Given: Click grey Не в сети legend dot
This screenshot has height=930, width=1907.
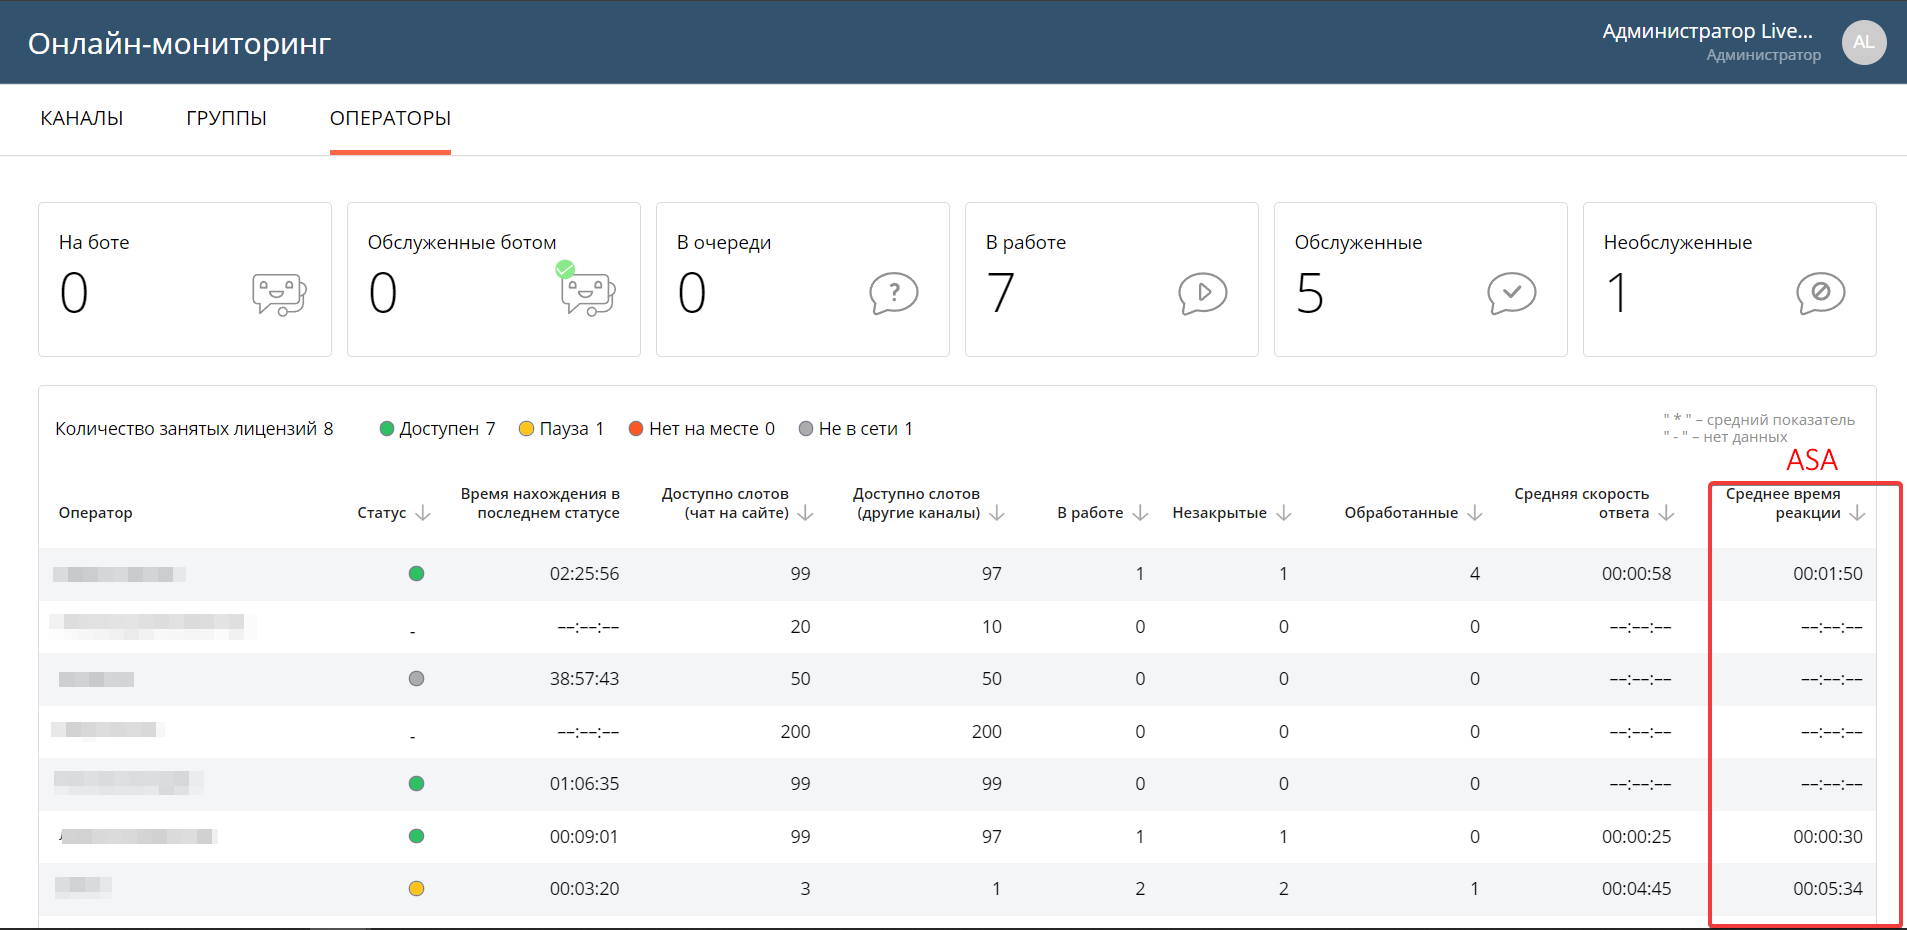Looking at the screenshot, I should (806, 429).
